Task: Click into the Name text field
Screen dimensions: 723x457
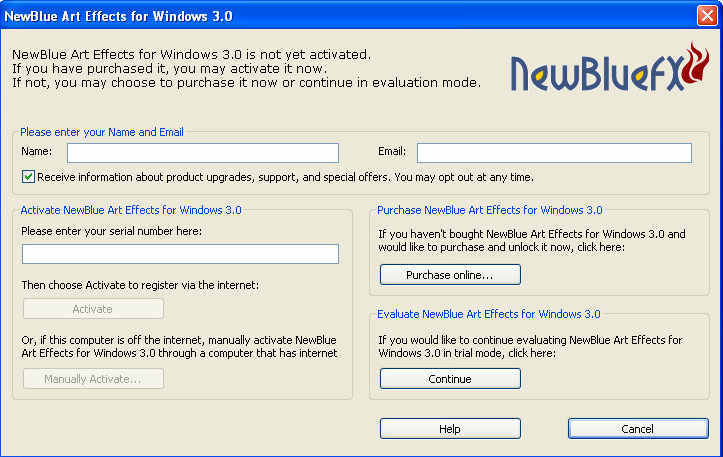Action: (x=203, y=153)
